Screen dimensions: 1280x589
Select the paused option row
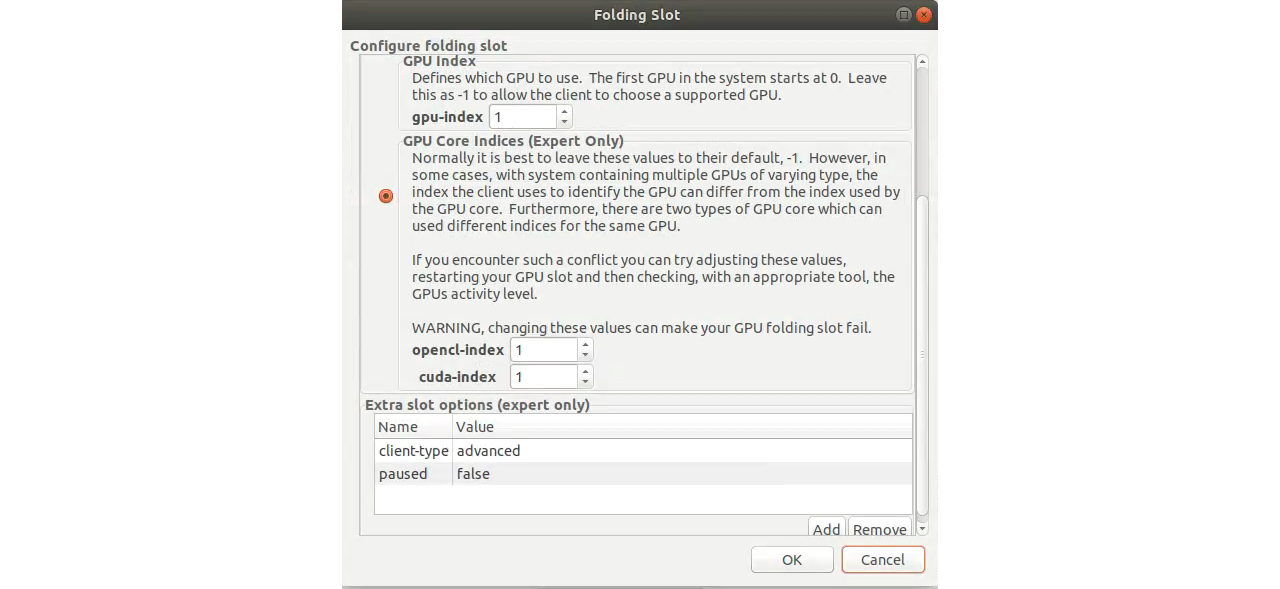[643, 474]
